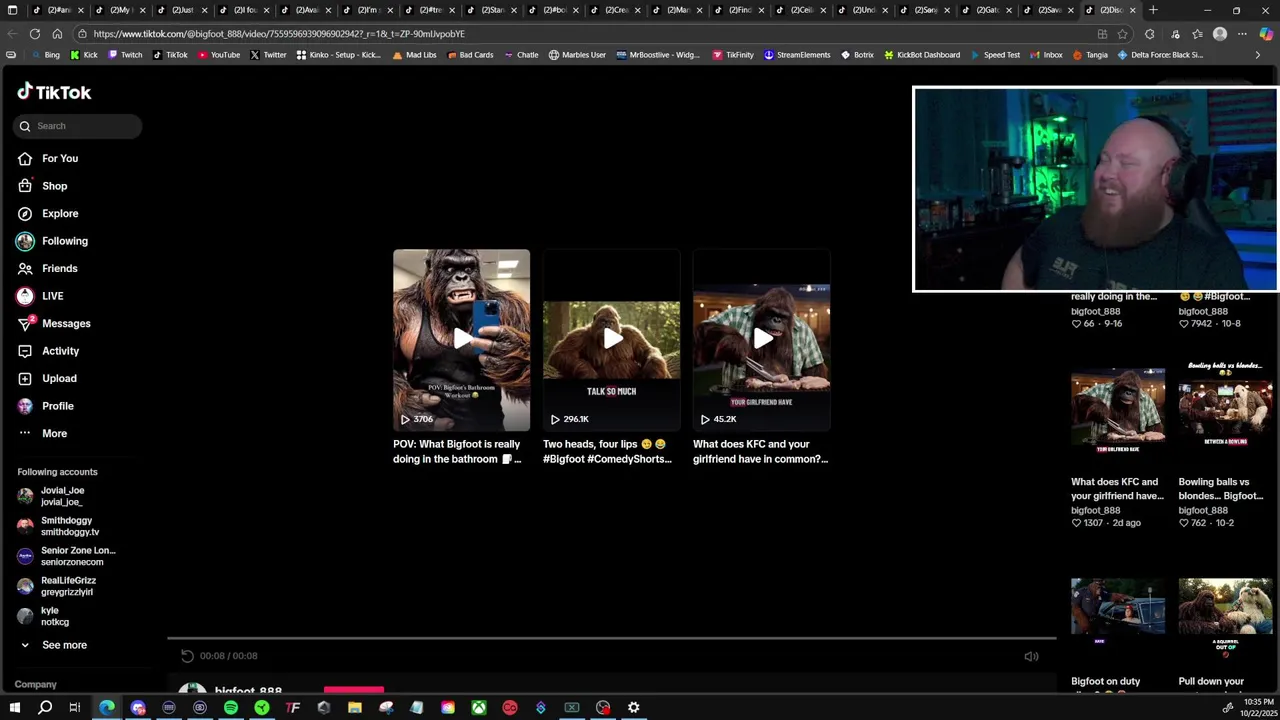Expand See more following accounts
This screenshot has width=1280, height=720.
(52, 645)
